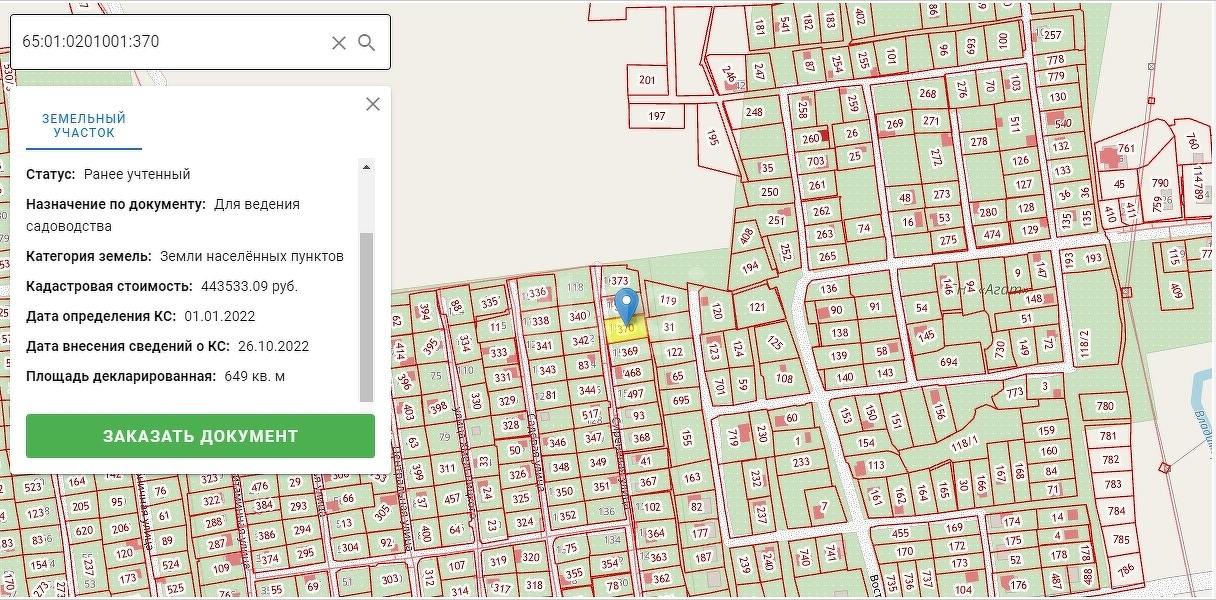Screen dimensions: 1216x600
Task: Click parcel 695 on the map
Action: [681, 400]
